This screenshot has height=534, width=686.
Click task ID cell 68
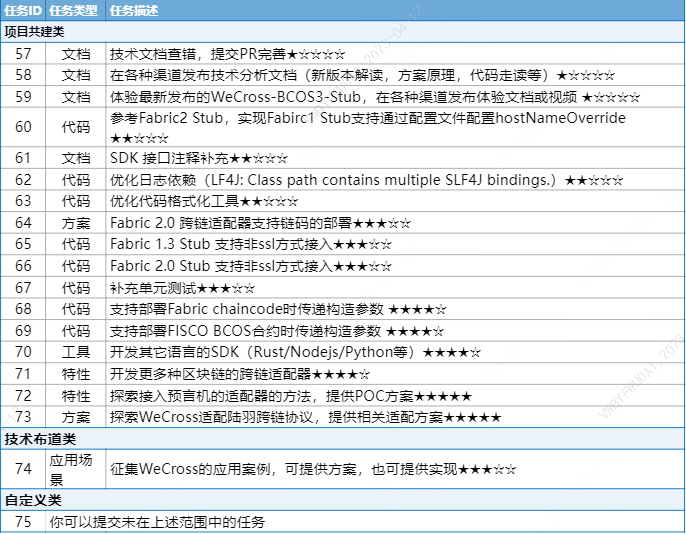[x=23, y=309]
